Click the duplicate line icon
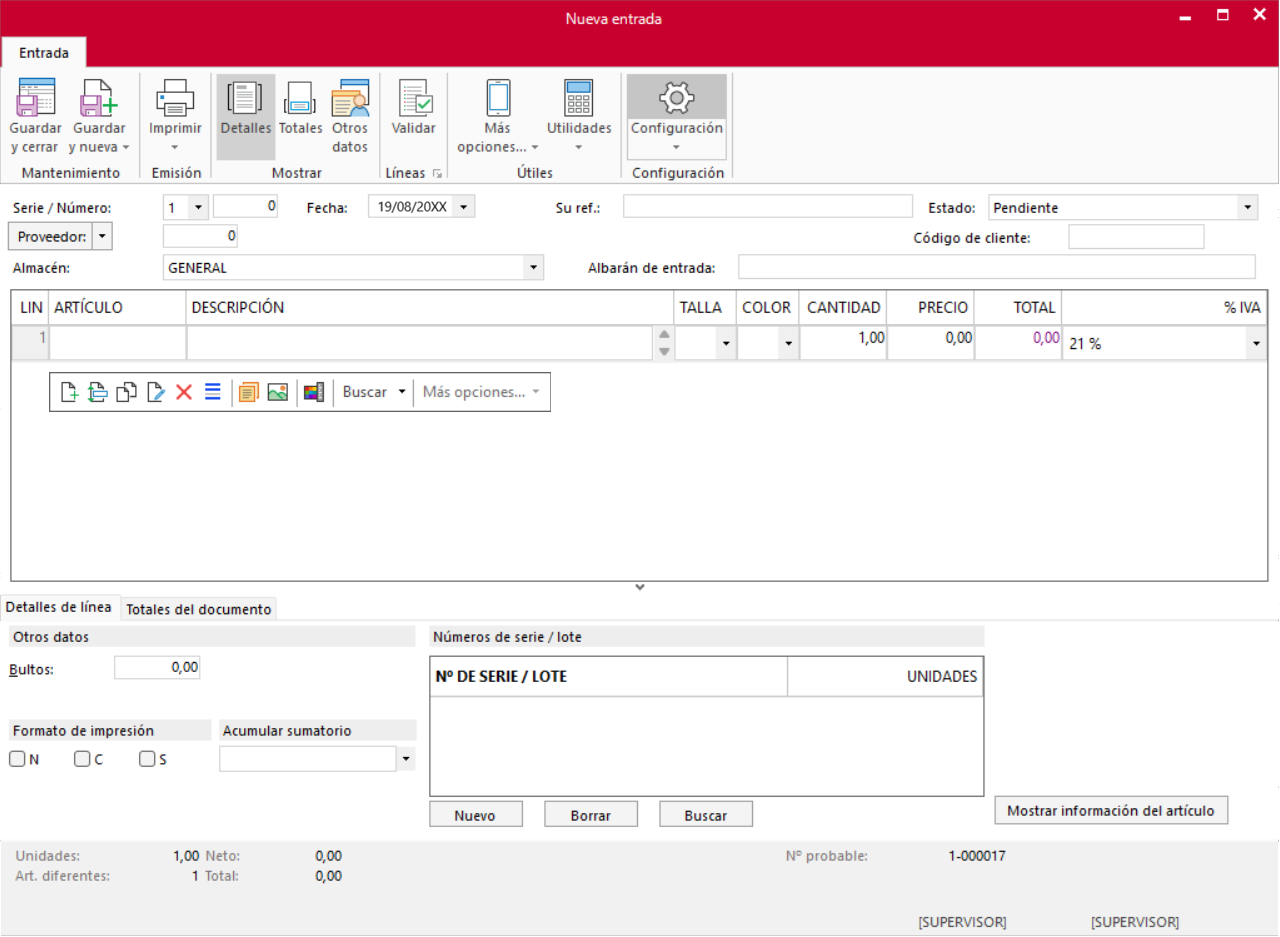 (126, 392)
